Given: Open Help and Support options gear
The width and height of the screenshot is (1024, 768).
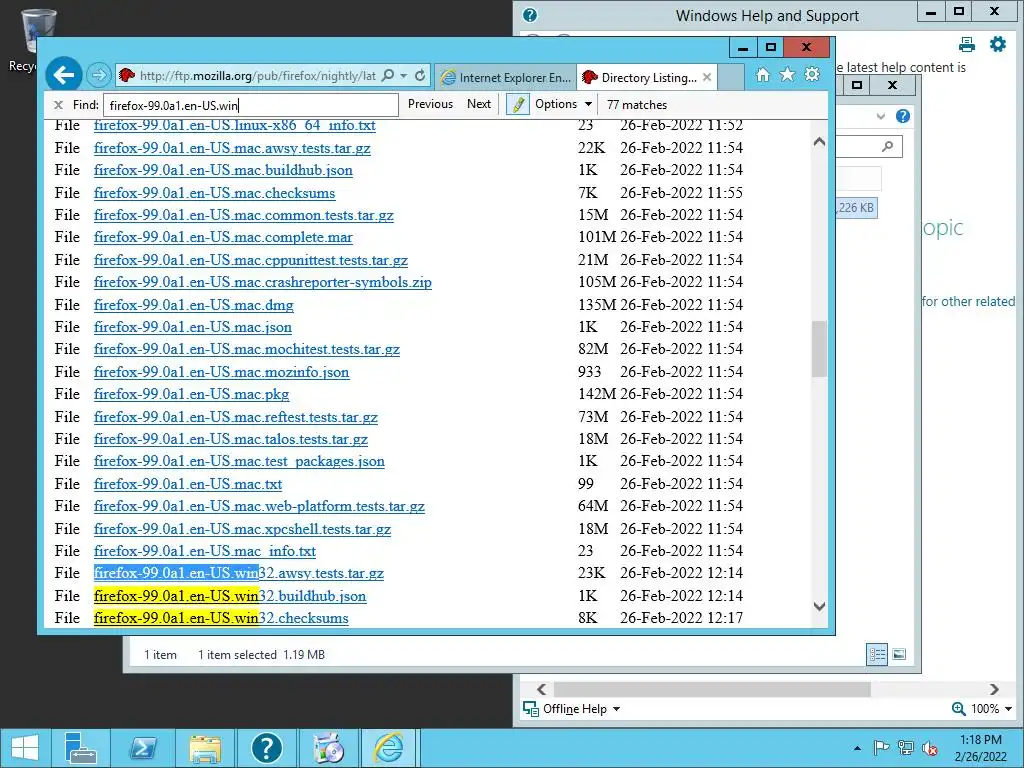Looking at the screenshot, I should 998,44.
